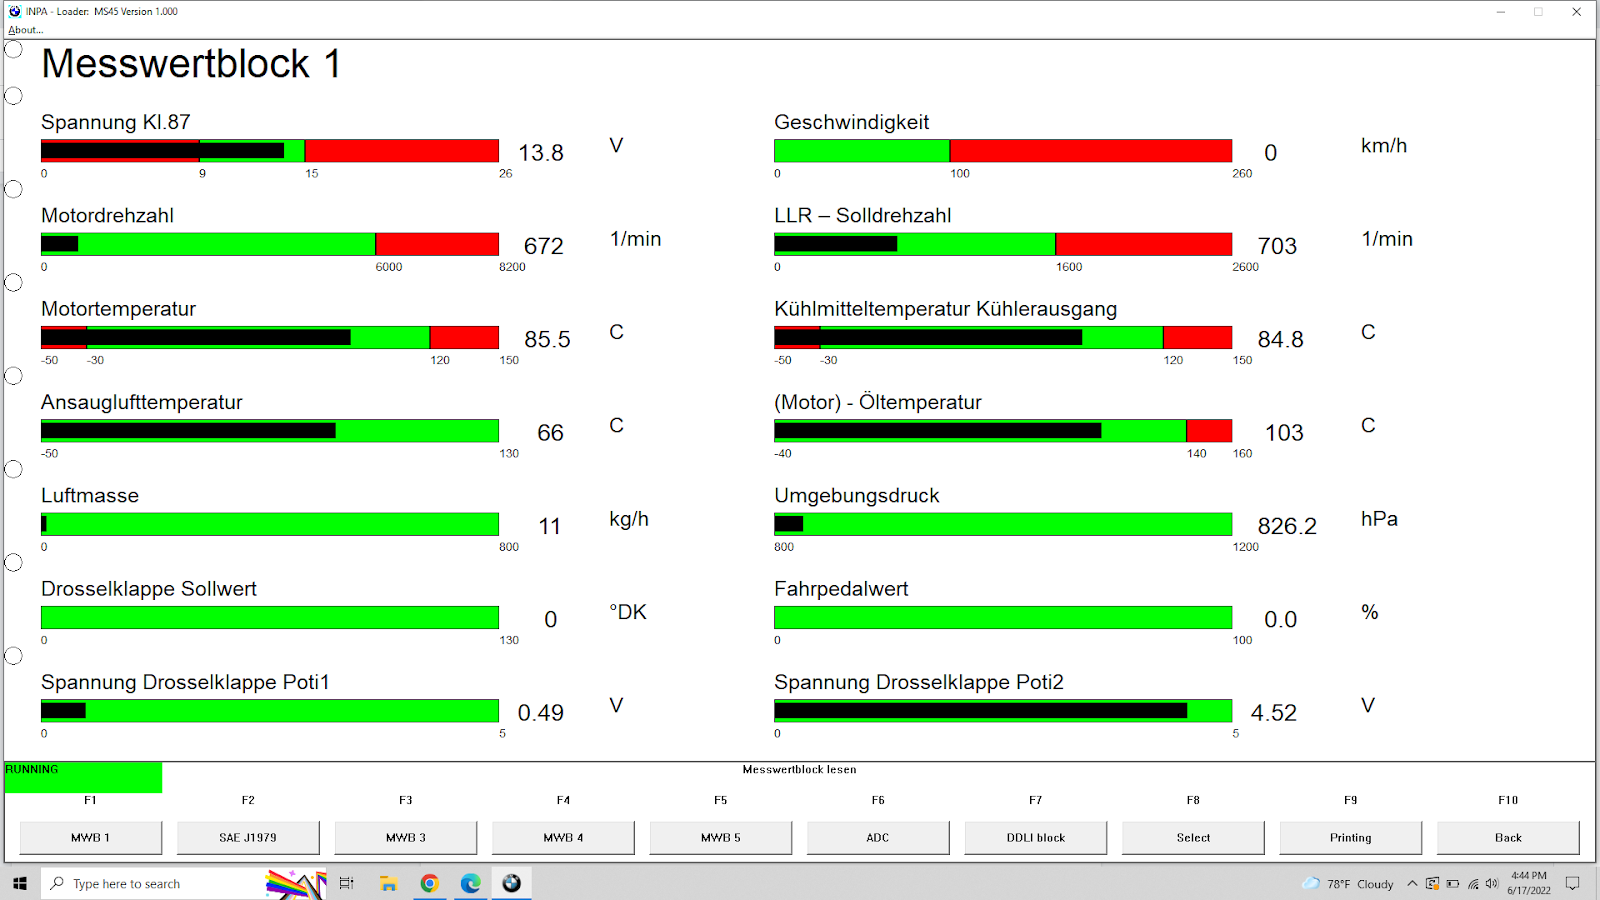This screenshot has height=900, width=1600.
Task: Click the Printing button
Action: pos(1351,838)
